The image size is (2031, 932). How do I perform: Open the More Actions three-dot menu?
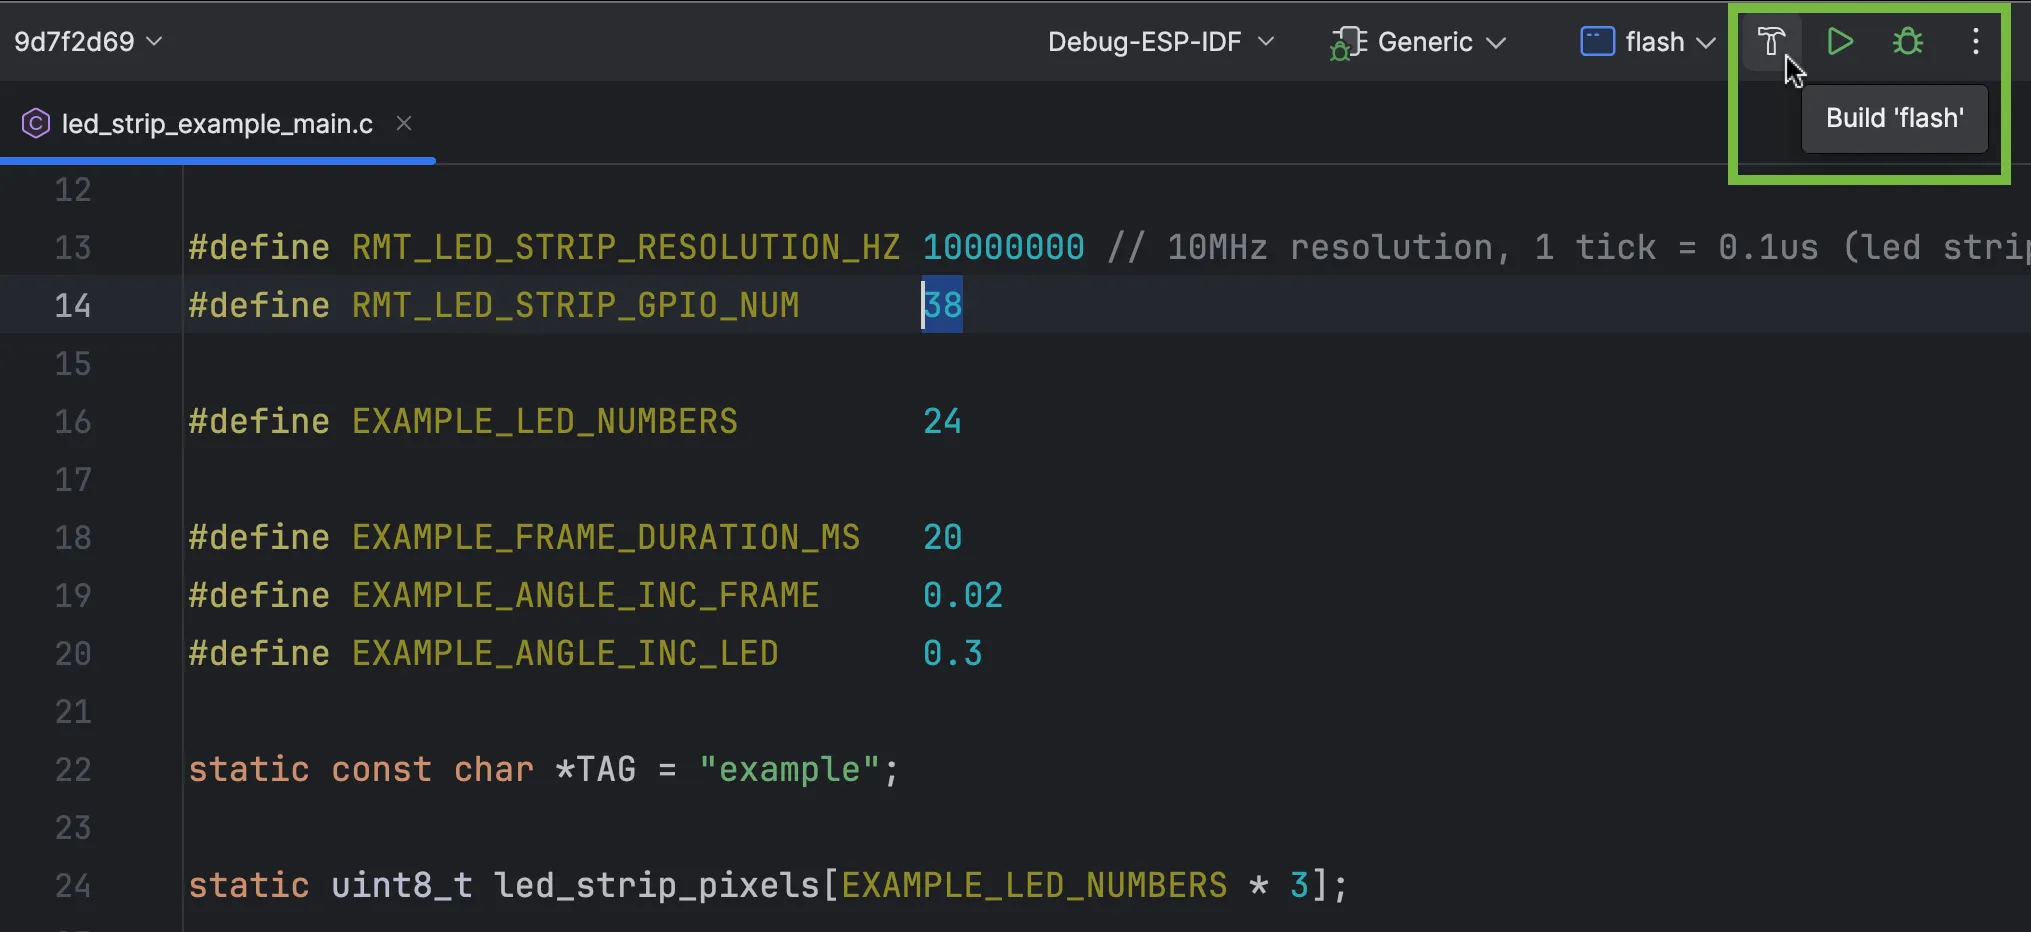(x=1975, y=42)
